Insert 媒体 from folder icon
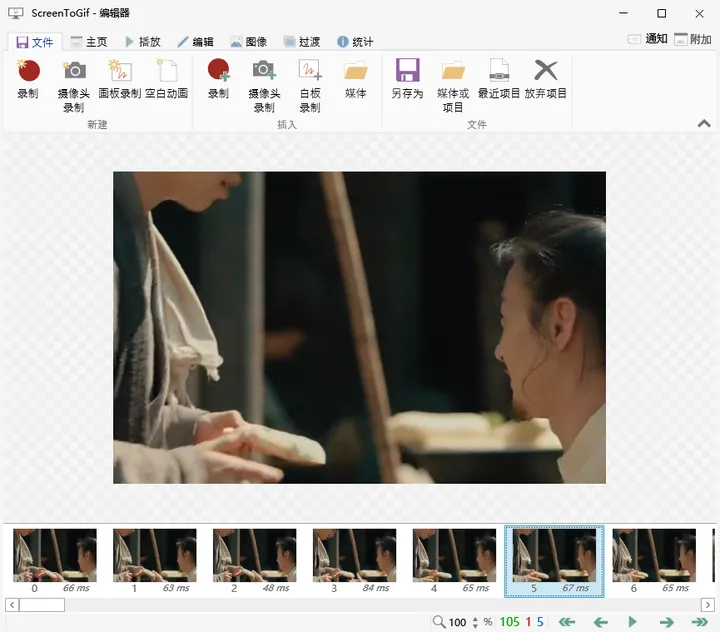This screenshot has height=632, width=720. click(x=355, y=79)
